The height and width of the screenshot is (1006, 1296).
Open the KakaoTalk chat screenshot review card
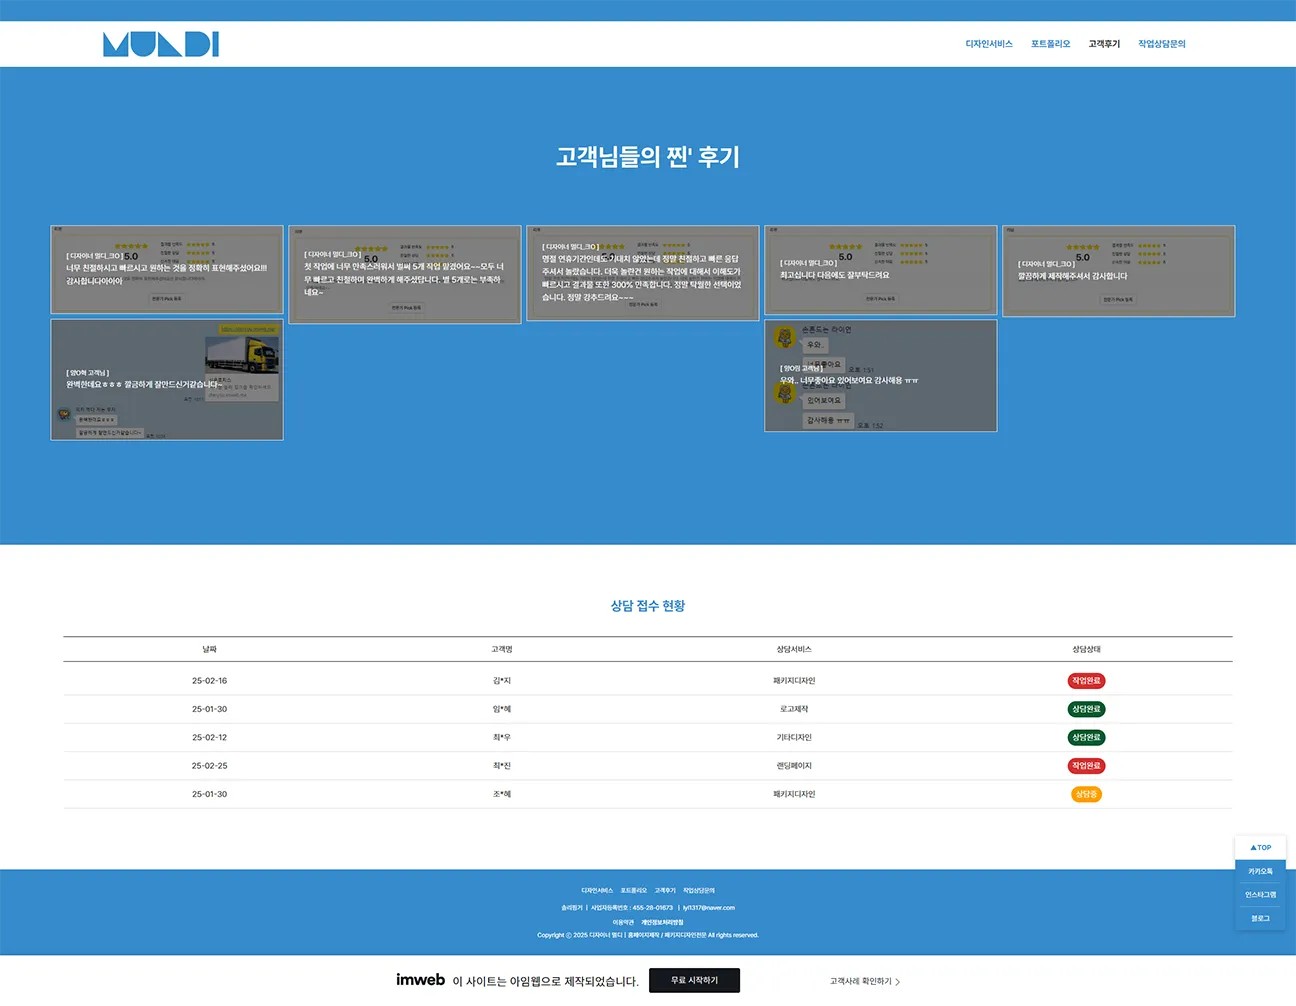pos(880,376)
